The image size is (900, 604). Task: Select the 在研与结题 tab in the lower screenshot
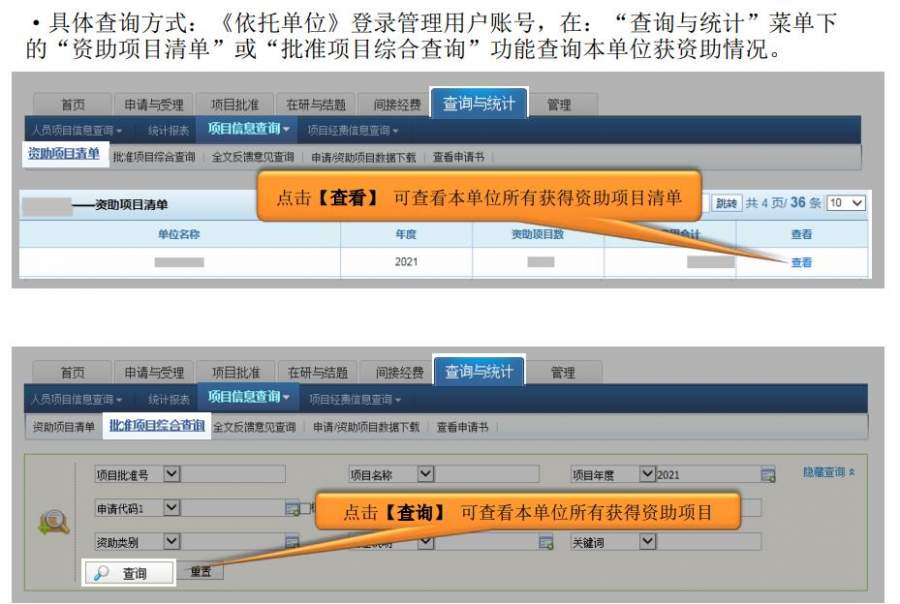[x=317, y=373]
